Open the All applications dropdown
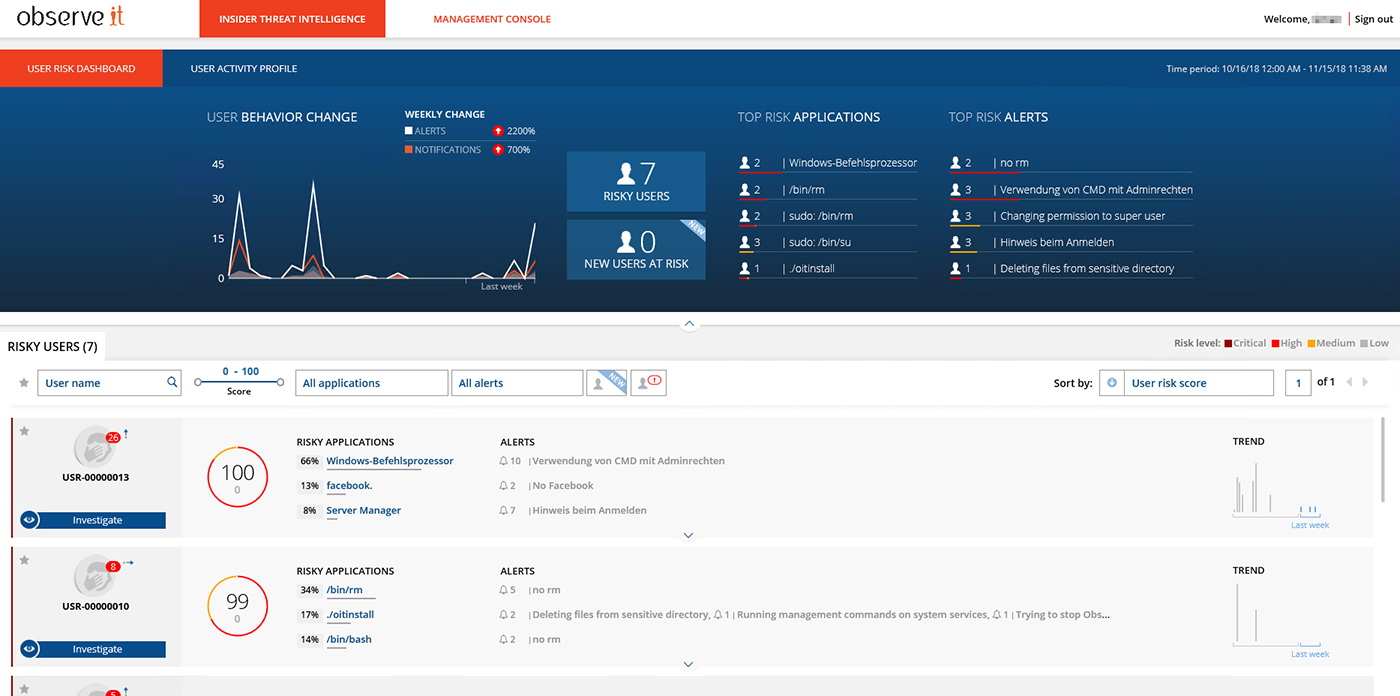Image resolution: width=1400 pixels, height=696 pixels. pos(372,383)
